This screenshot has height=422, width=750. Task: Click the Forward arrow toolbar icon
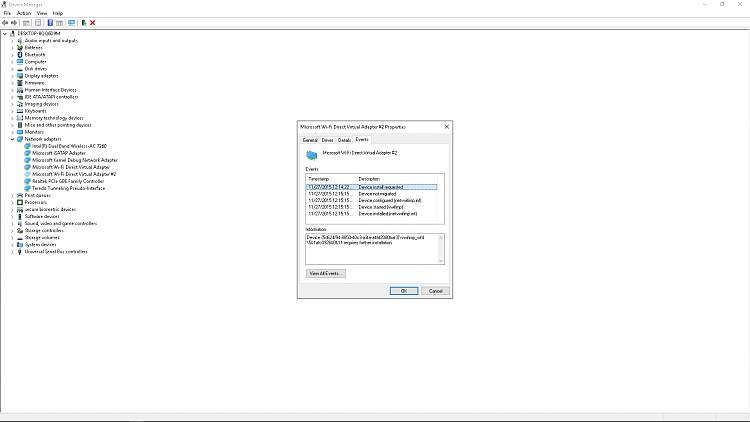pyautogui.click(x=14, y=23)
